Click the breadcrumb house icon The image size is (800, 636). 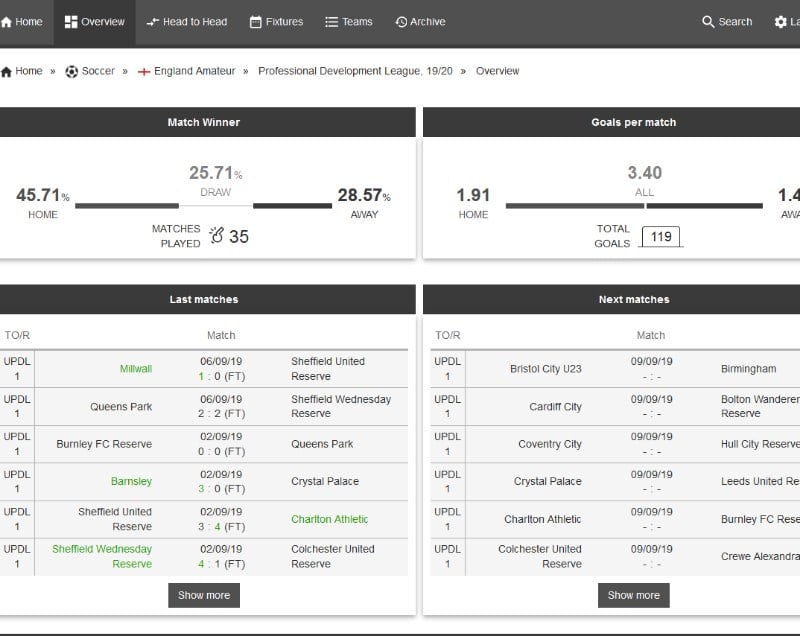pos(6,71)
